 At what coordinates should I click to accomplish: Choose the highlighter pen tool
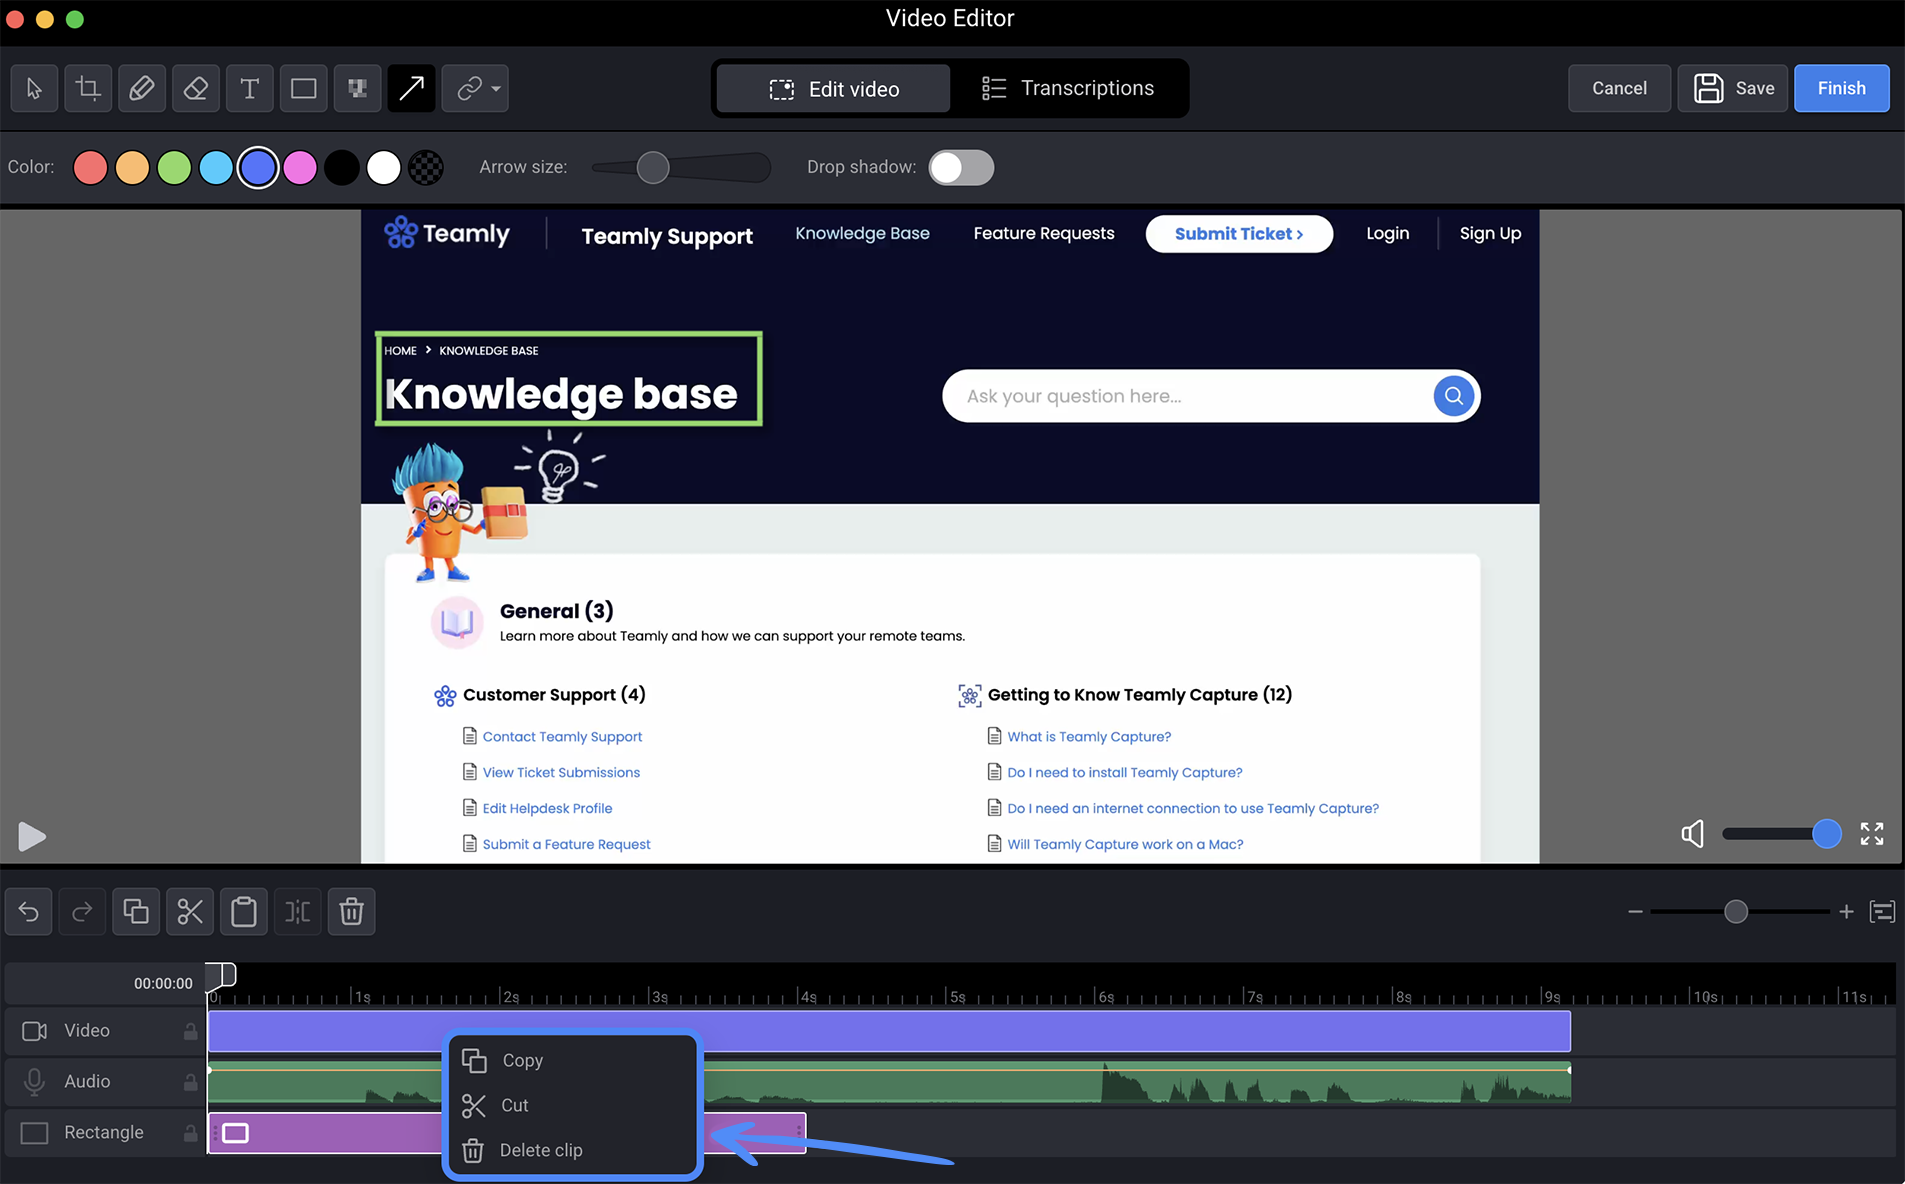point(142,89)
